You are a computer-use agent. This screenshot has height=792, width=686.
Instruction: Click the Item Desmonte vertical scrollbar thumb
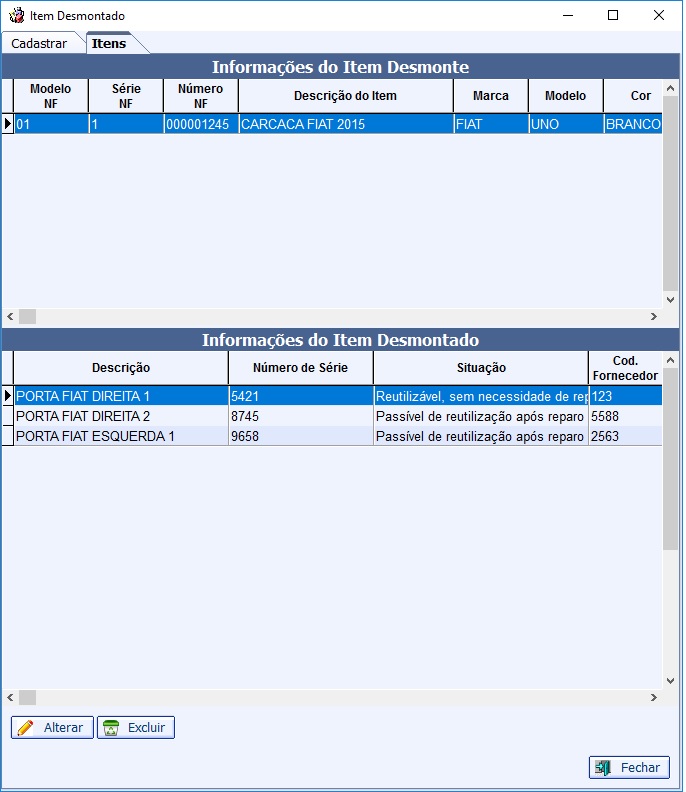(x=670, y=193)
